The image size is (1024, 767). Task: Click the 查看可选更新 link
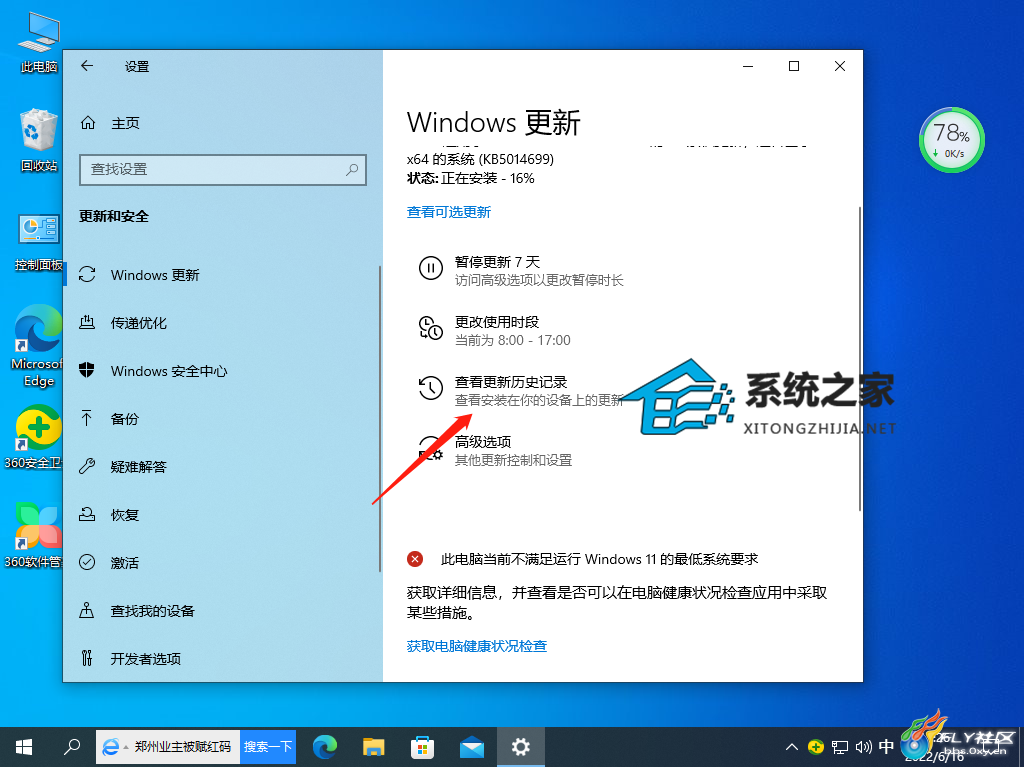click(449, 212)
